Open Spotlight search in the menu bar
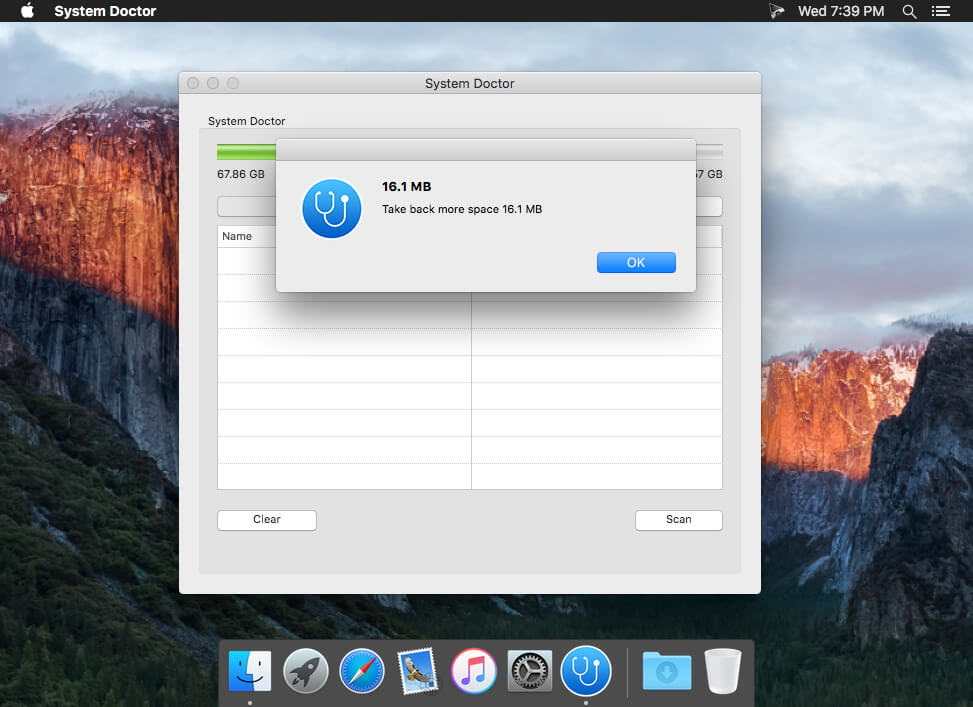Viewport: 973px width, 707px height. point(909,11)
